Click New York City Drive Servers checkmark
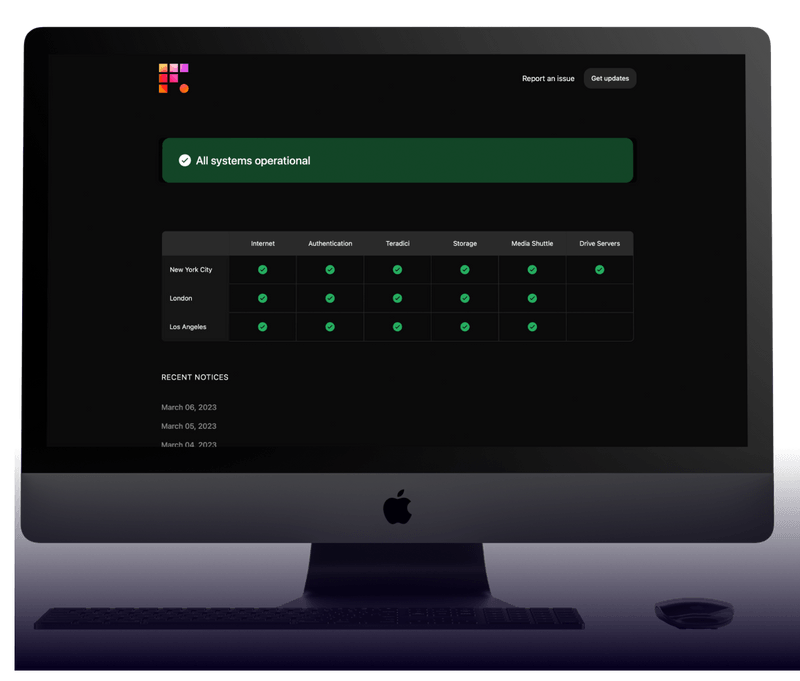 point(599,270)
